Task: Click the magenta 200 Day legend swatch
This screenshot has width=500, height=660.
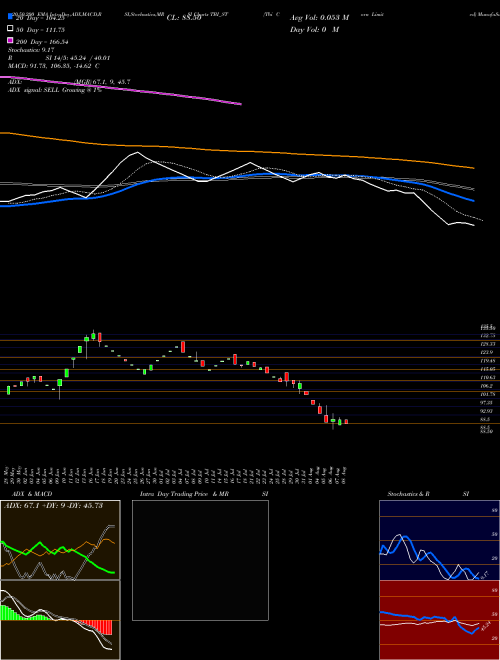Action: [10, 41]
